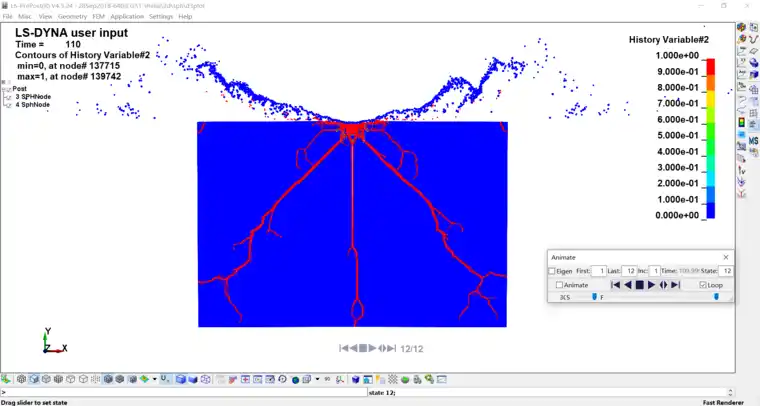
Task: Click the command line input field
Action: 184,392
